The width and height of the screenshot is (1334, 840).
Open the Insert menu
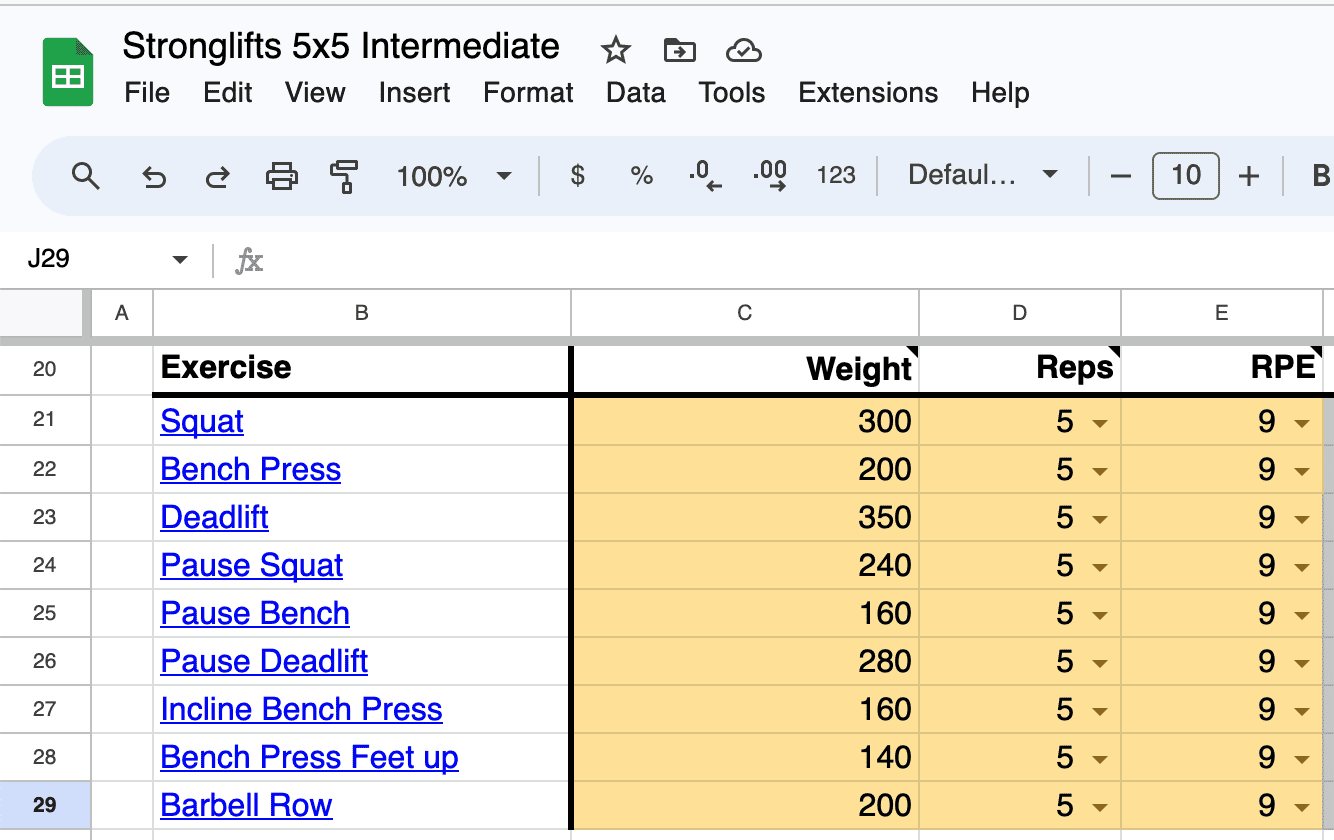[x=414, y=93]
